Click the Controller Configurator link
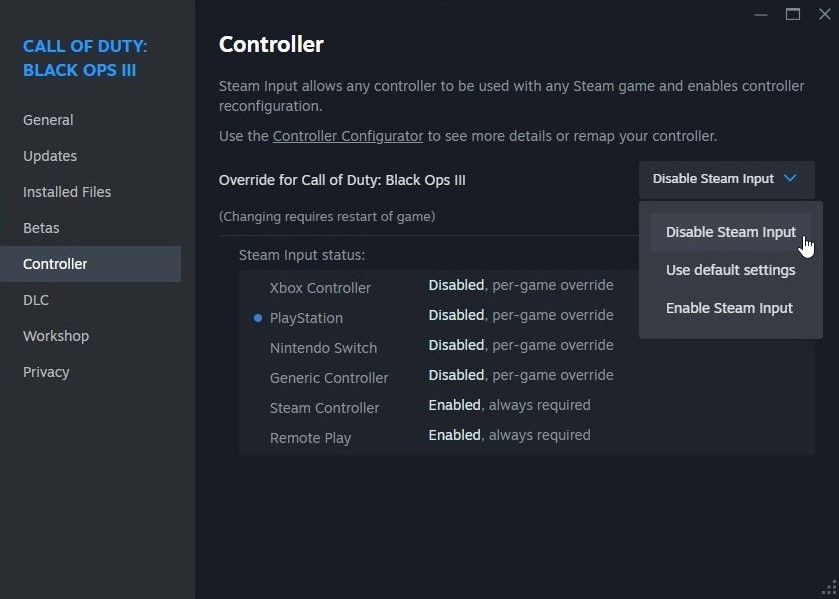Screen dimensions: 839x599 coord(348,136)
